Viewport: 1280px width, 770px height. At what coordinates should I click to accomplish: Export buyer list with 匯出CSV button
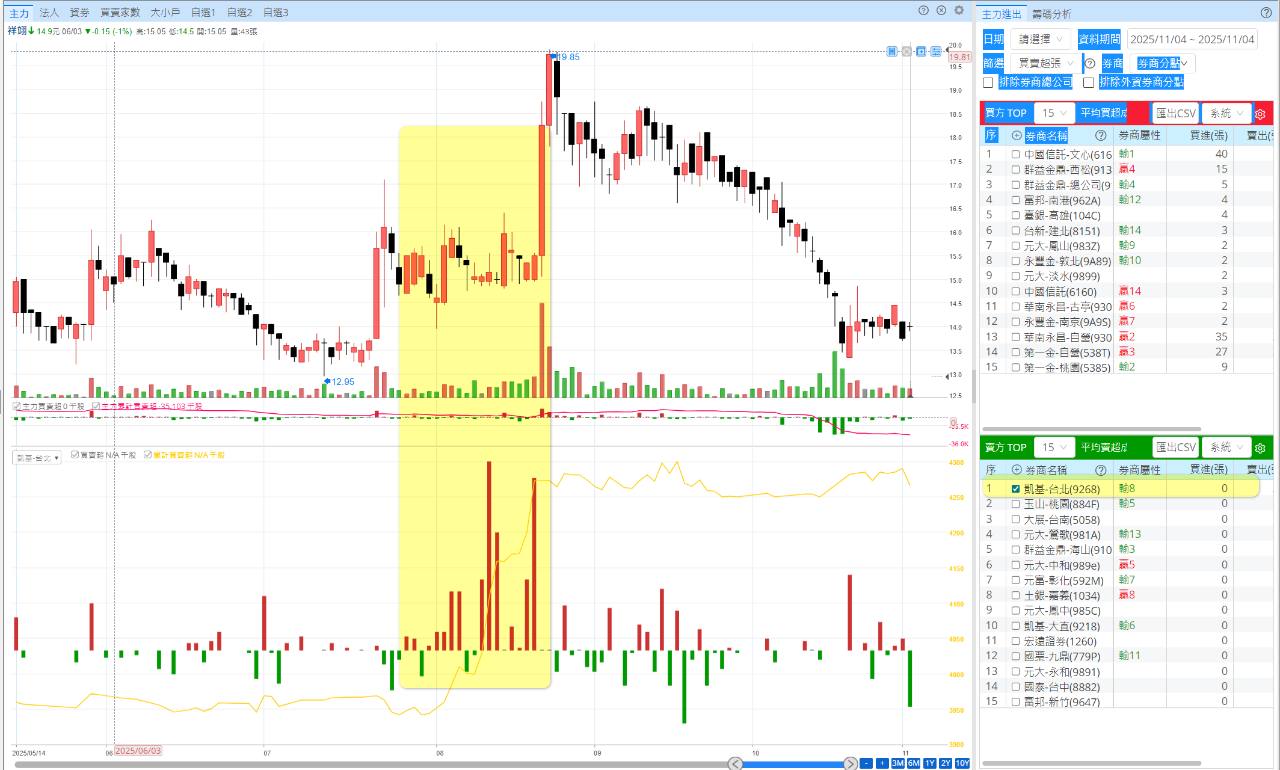coord(1174,114)
